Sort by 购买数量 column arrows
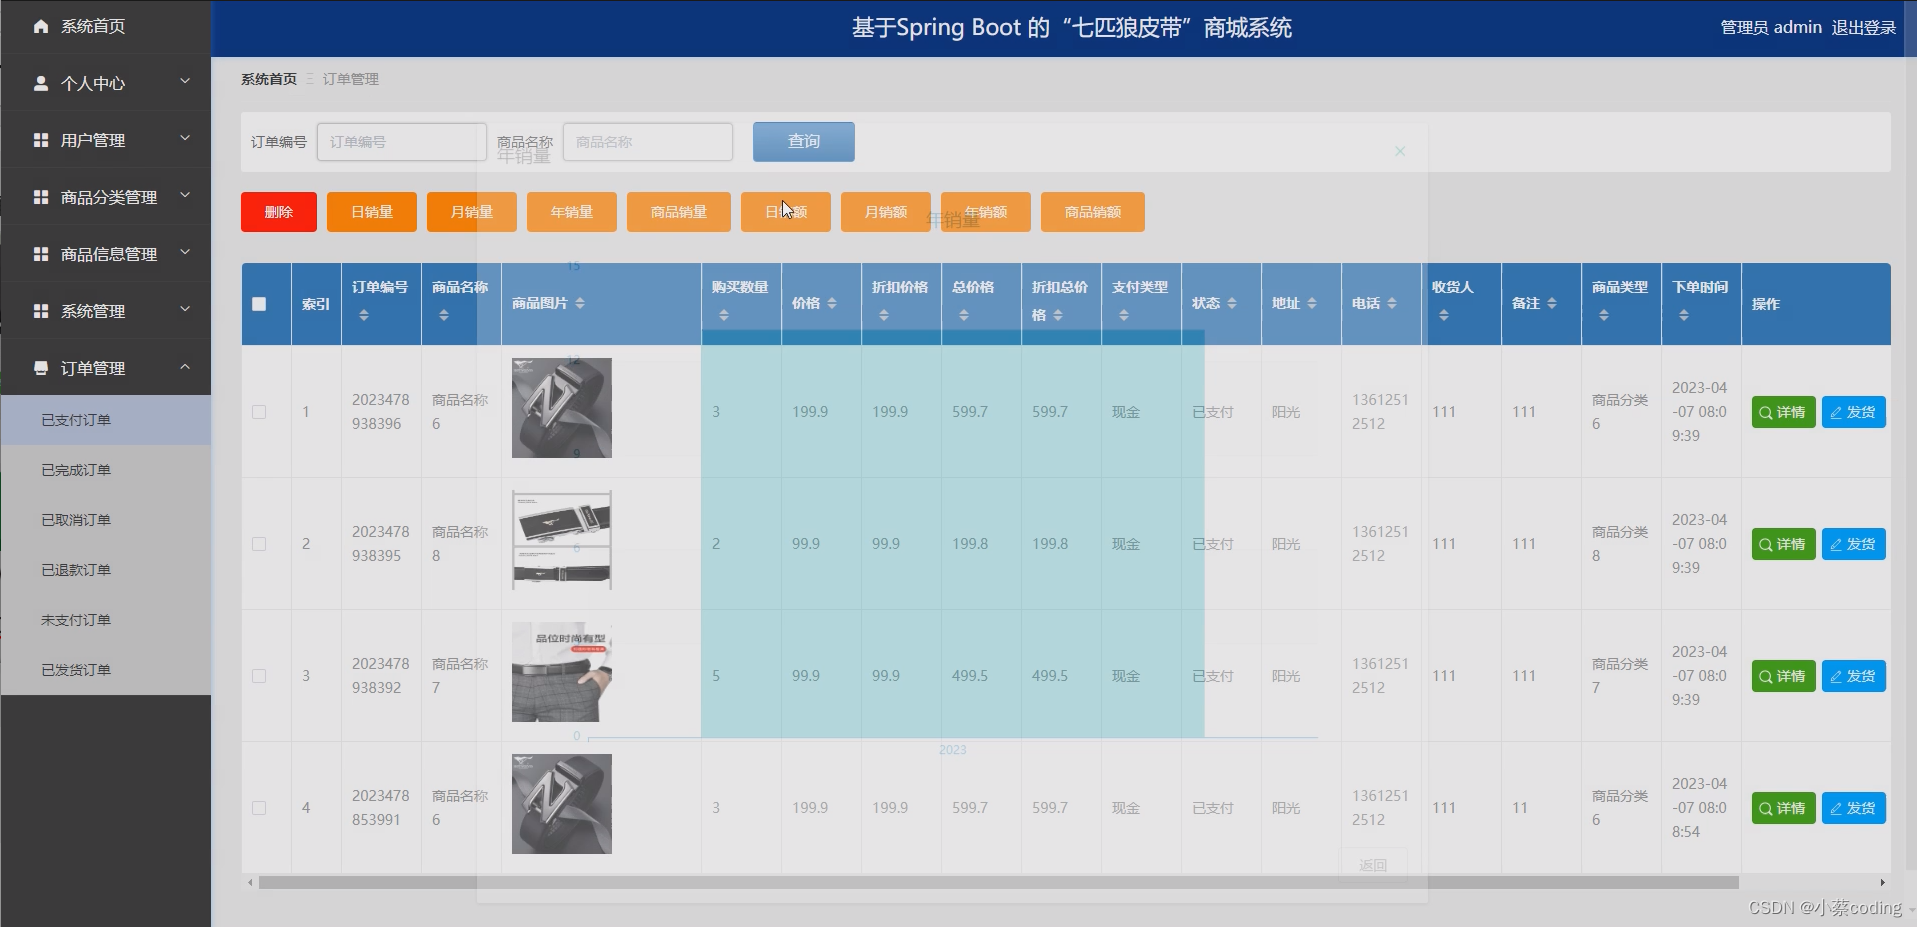1917x927 pixels. tap(724, 315)
